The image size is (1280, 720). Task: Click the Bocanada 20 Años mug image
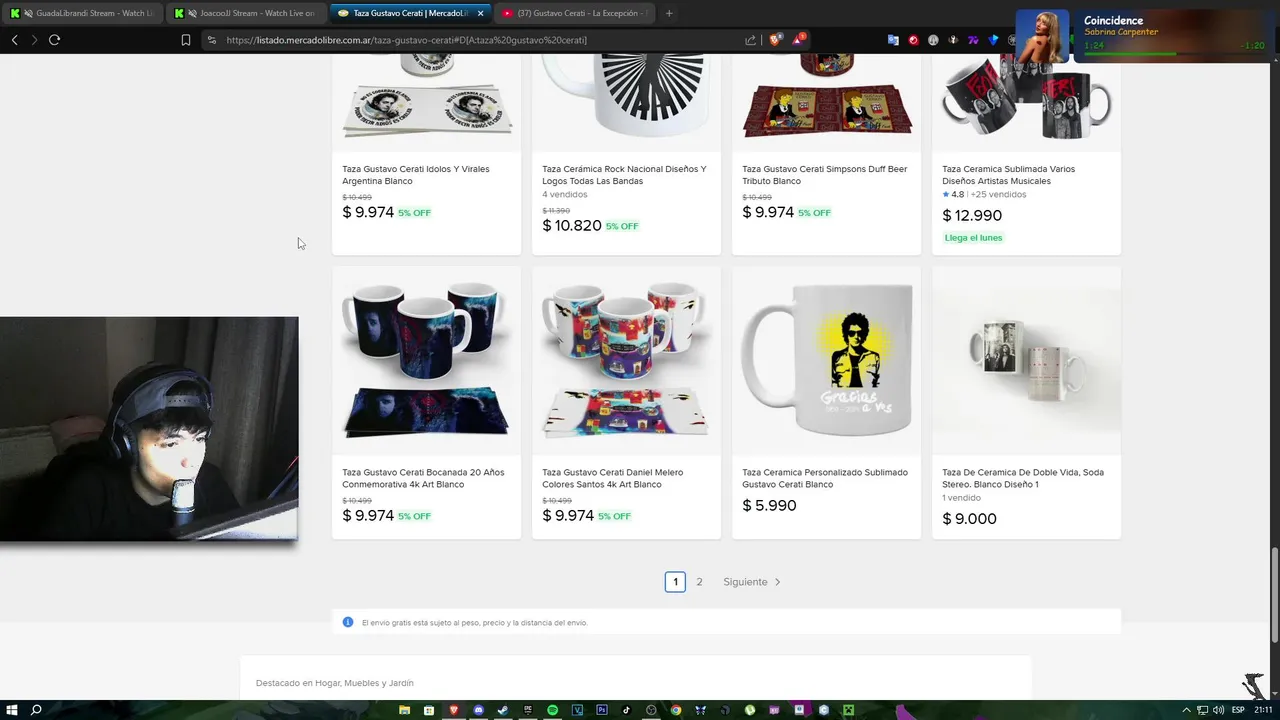(426, 360)
